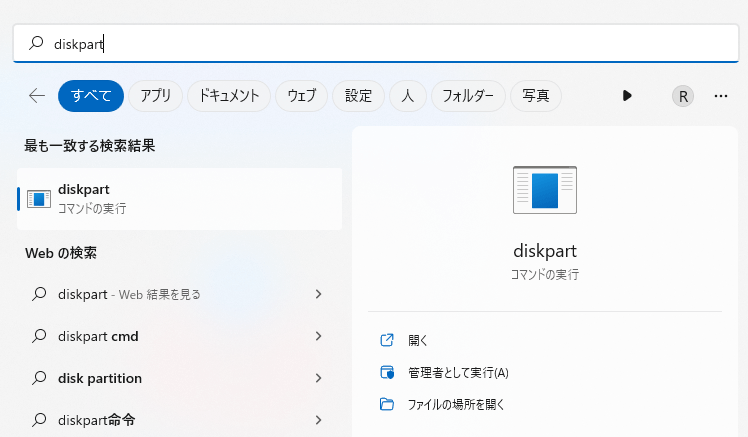Open the three-dot more options menu

point(721,96)
